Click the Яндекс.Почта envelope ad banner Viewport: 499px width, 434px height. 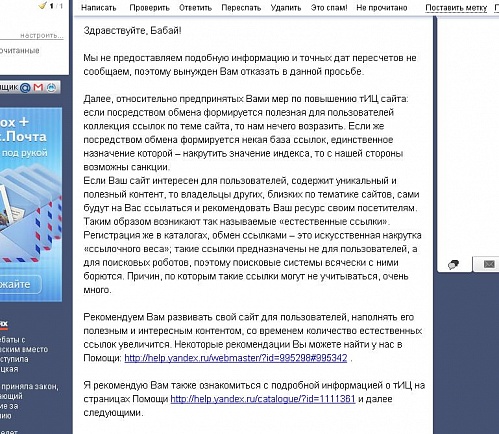[31, 204]
